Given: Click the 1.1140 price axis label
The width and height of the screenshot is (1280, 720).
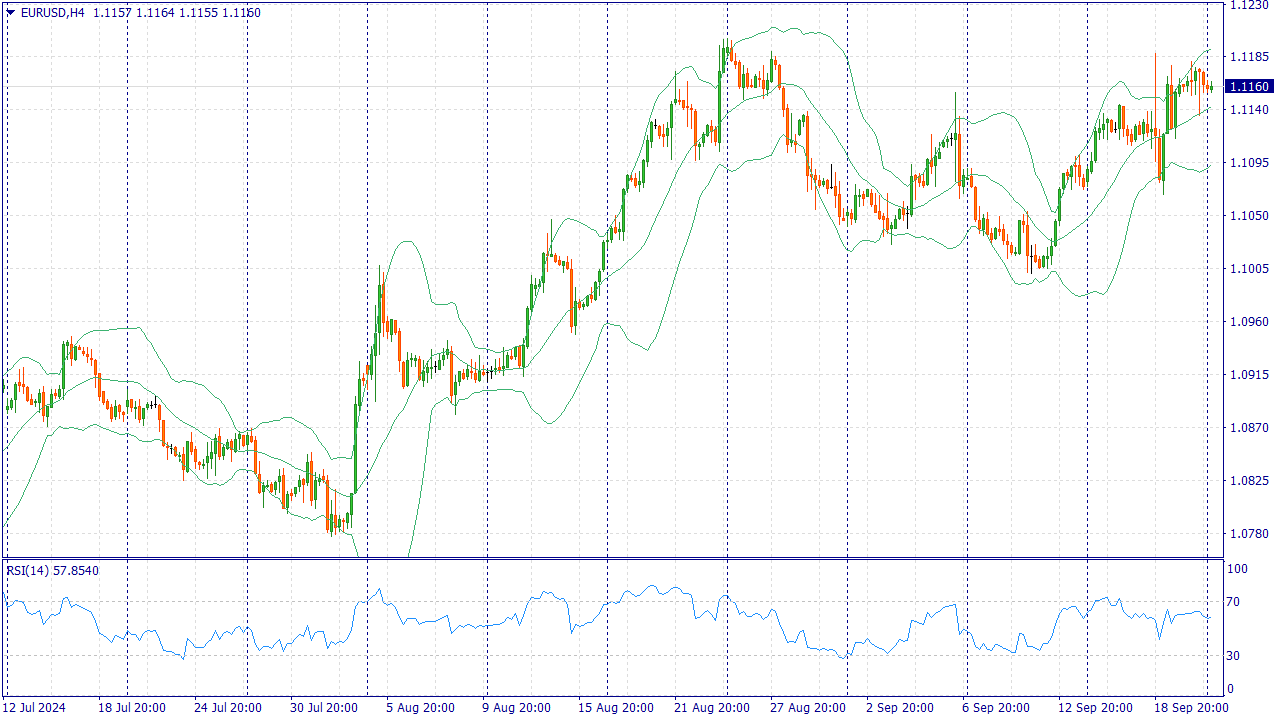Looking at the screenshot, I should 1249,109.
